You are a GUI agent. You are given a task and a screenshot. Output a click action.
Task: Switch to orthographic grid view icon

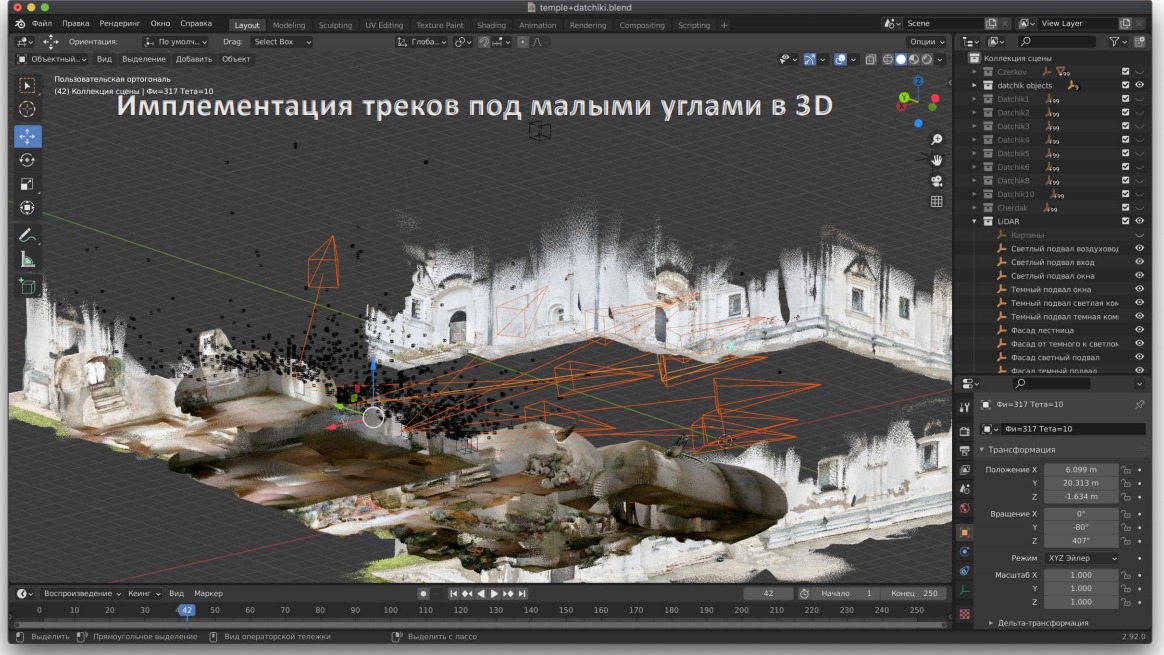[937, 201]
